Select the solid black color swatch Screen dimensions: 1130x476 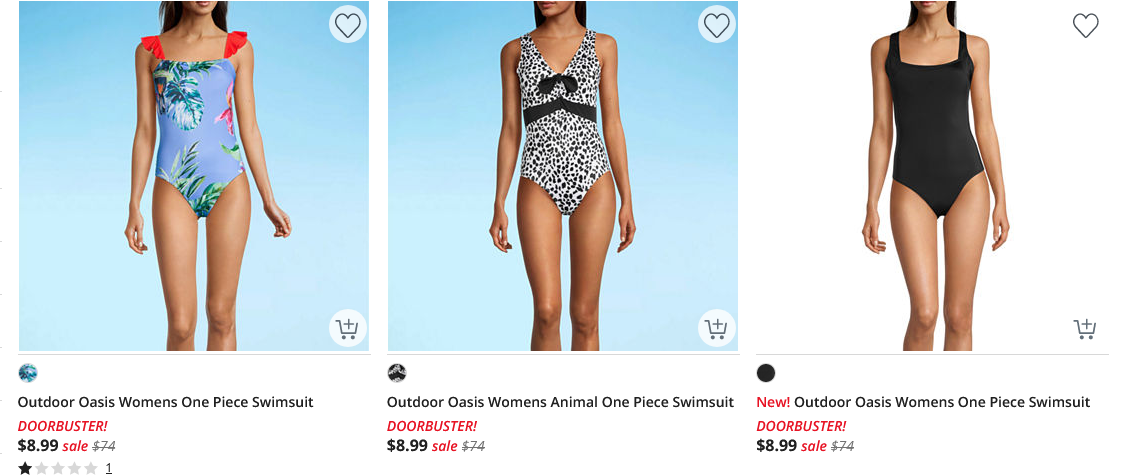766,373
